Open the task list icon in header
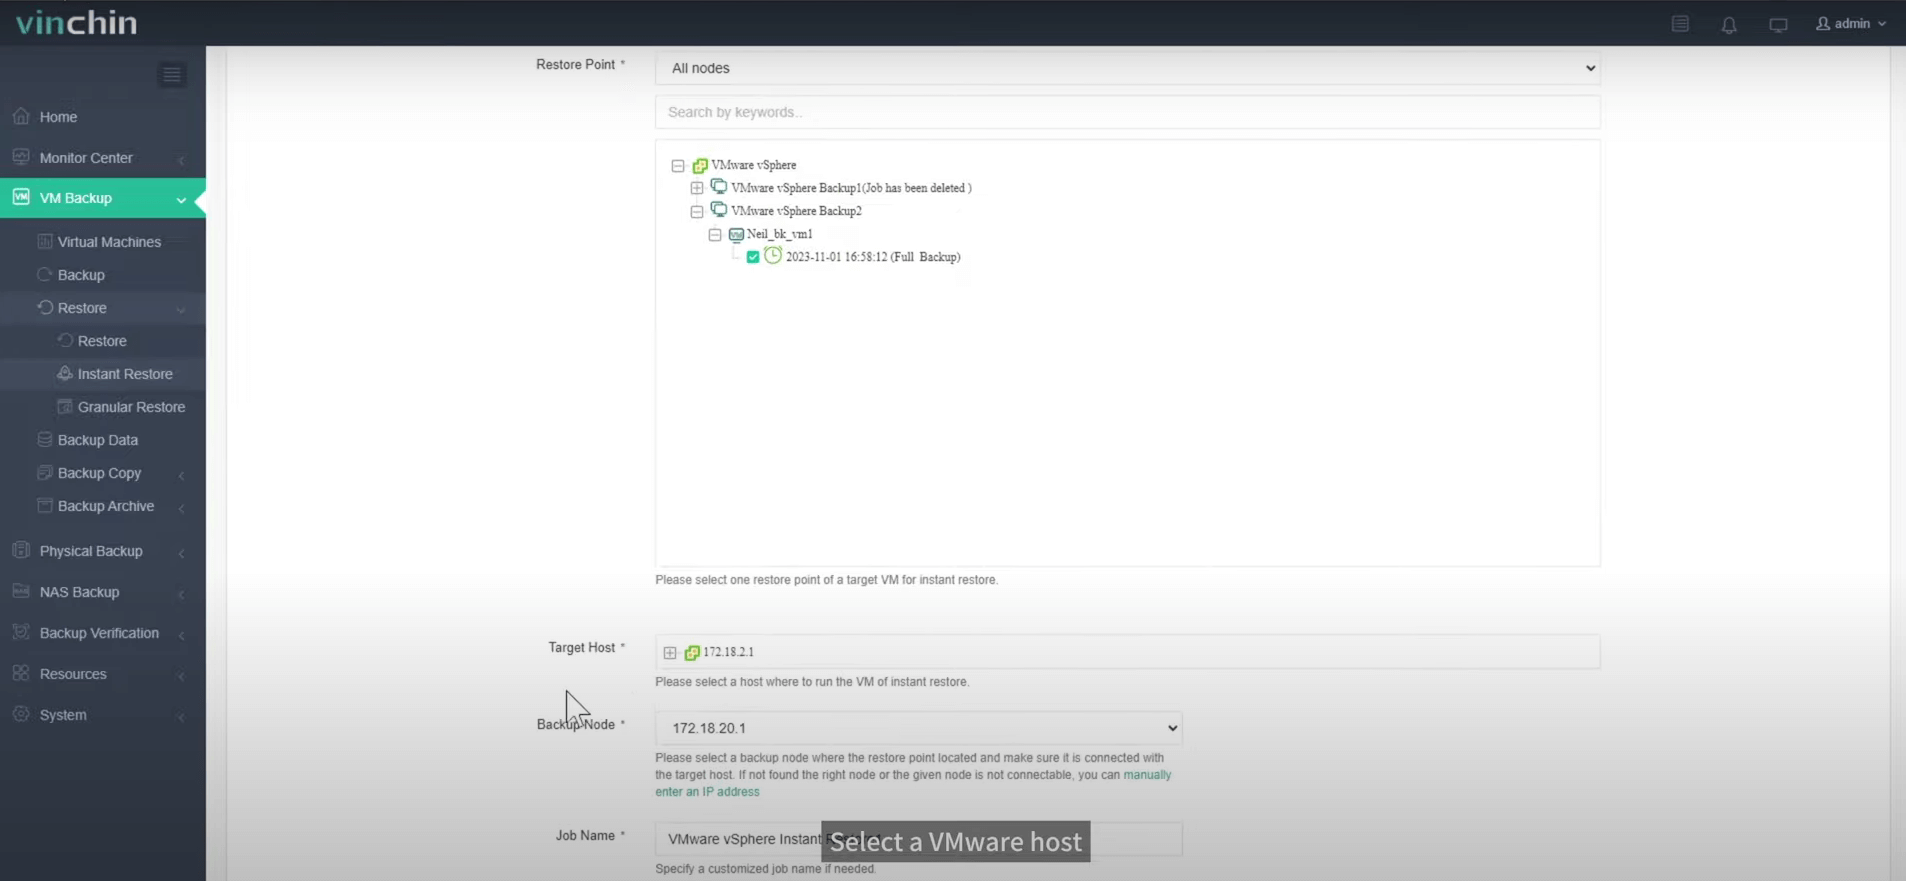Image resolution: width=1906 pixels, height=881 pixels. (x=1680, y=24)
